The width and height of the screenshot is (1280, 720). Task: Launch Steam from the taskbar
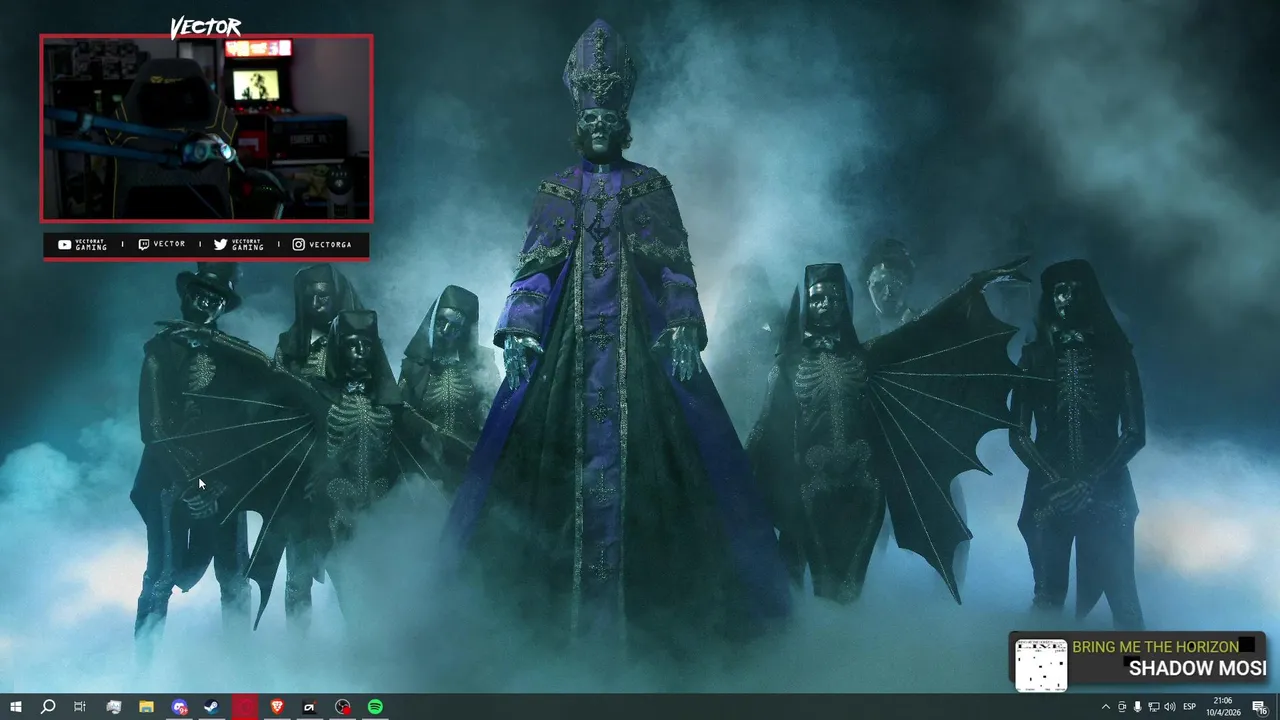pos(212,707)
